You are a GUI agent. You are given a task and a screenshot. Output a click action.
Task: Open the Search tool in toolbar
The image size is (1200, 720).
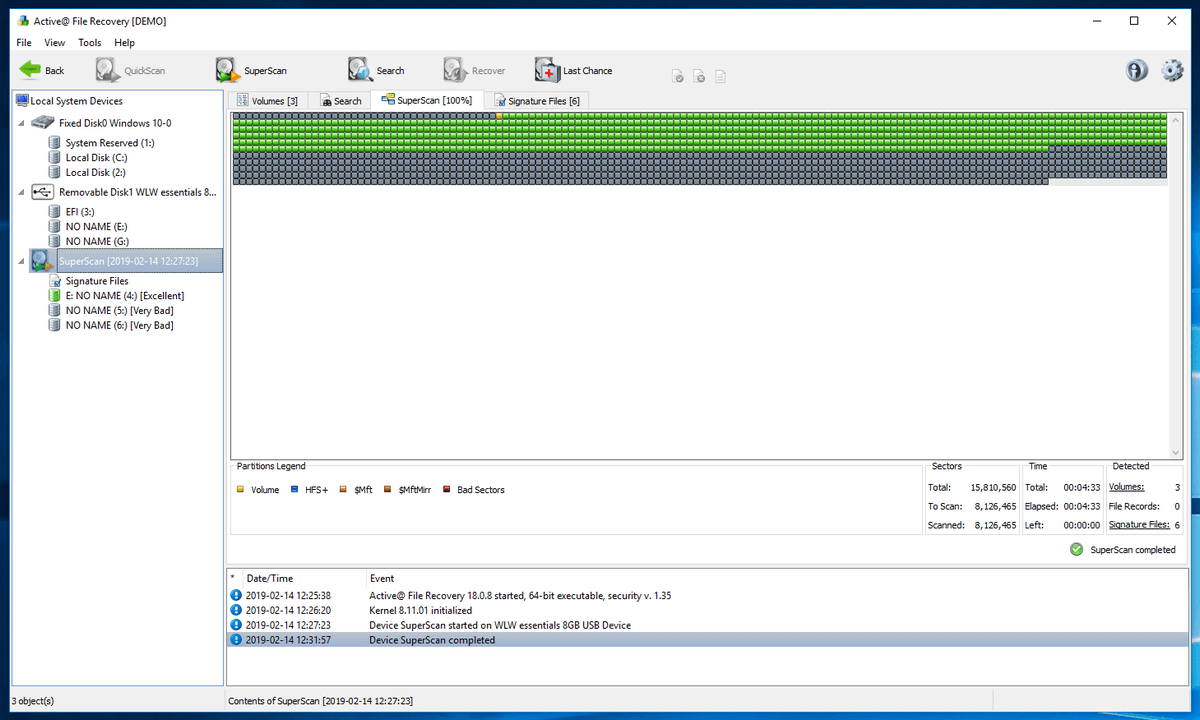coord(376,70)
